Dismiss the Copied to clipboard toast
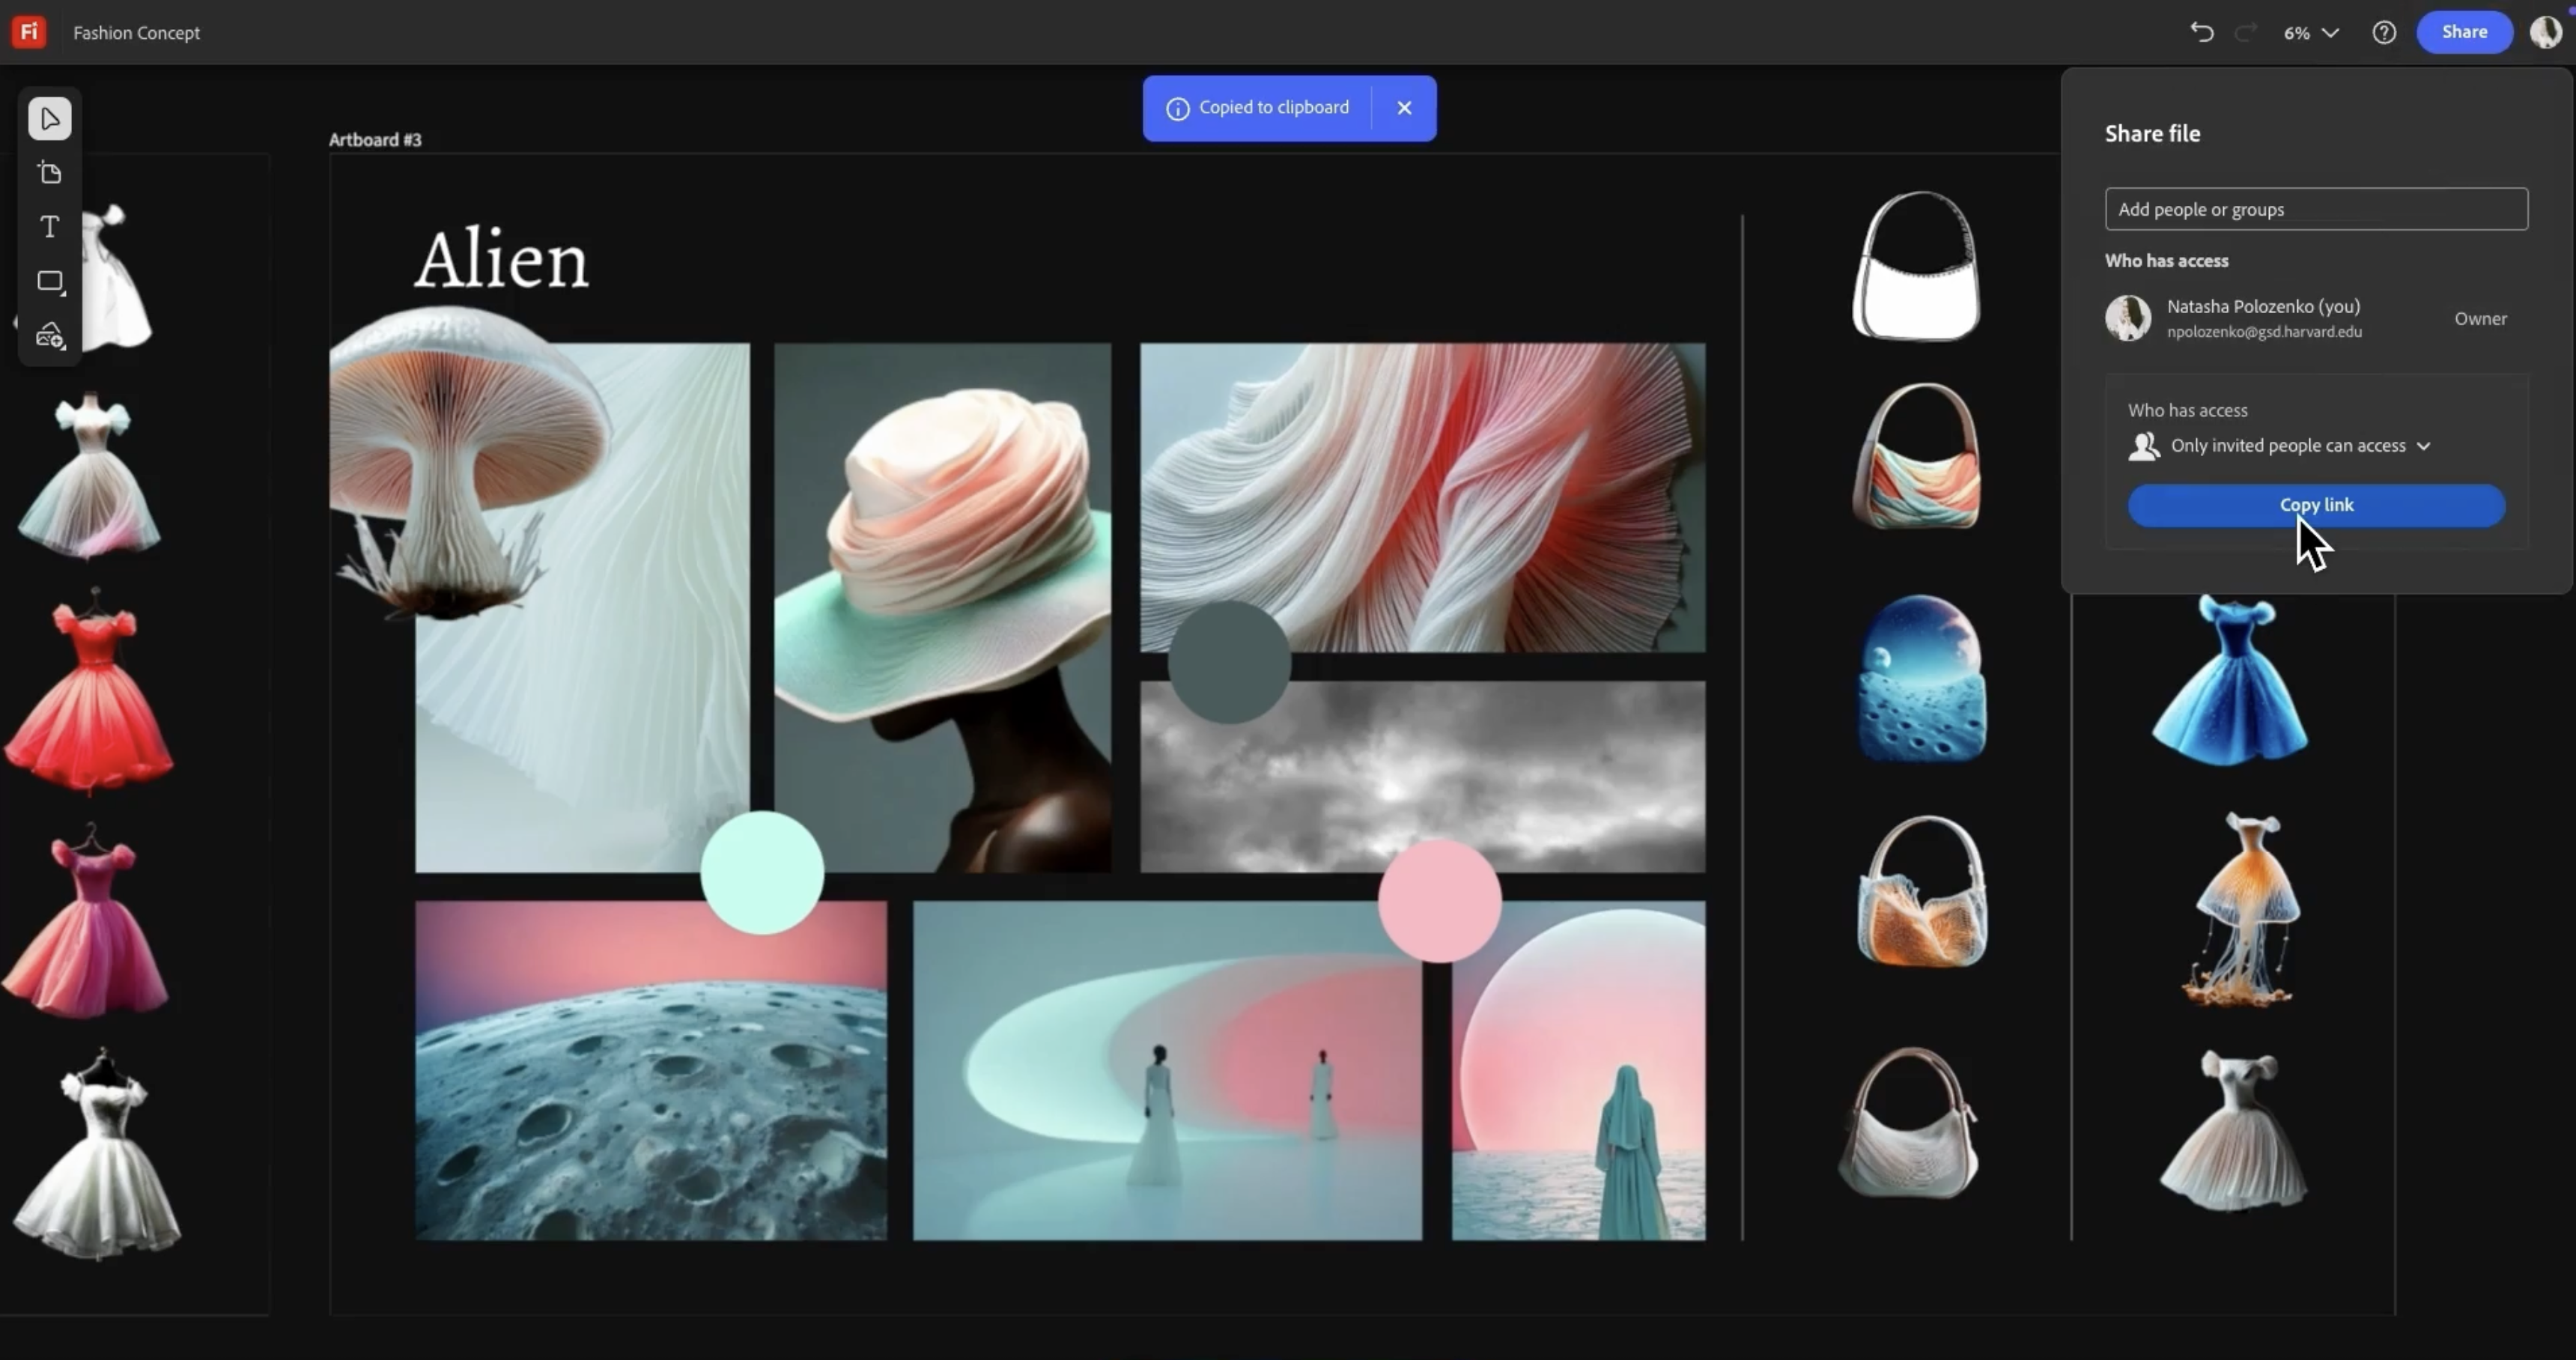This screenshot has width=2576, height=1360. [x=1404, y=108]
